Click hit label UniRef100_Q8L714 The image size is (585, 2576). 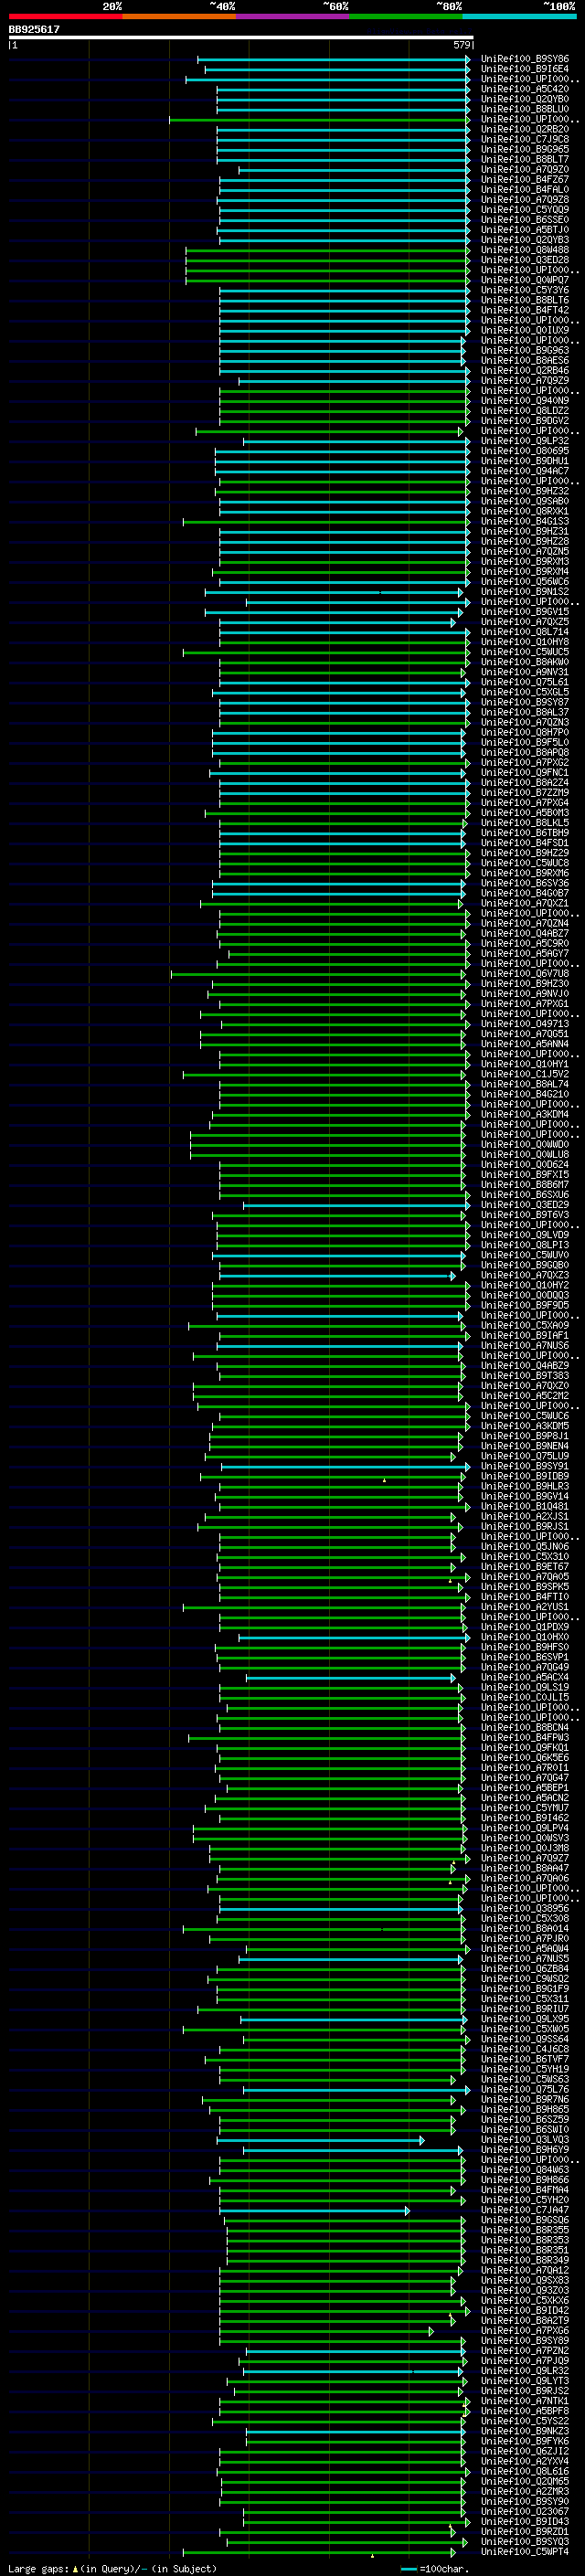click(524, 632)
